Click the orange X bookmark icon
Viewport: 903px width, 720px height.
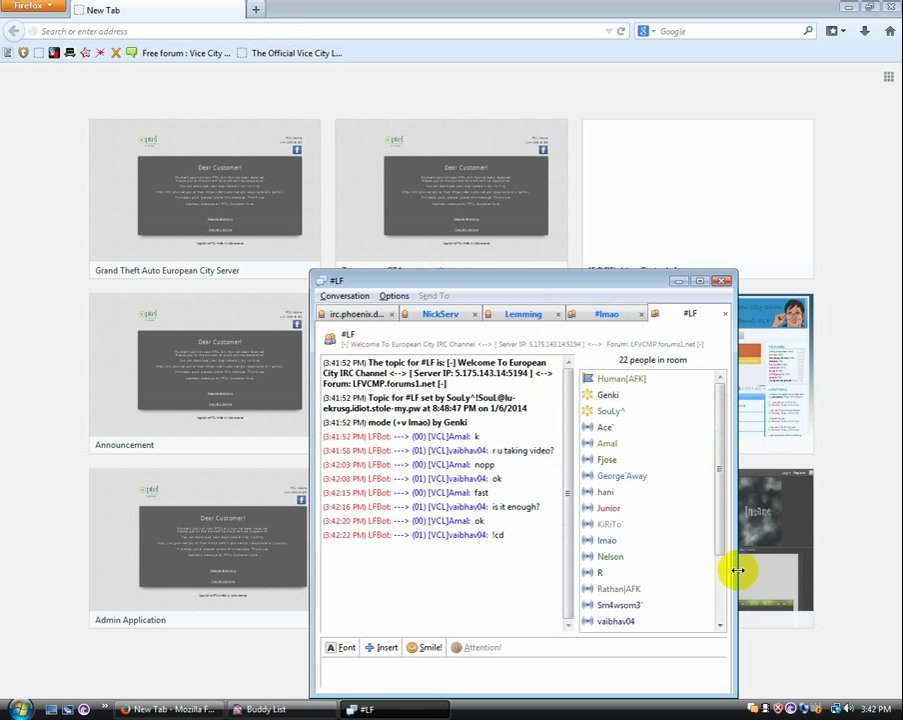pos(116,53)
